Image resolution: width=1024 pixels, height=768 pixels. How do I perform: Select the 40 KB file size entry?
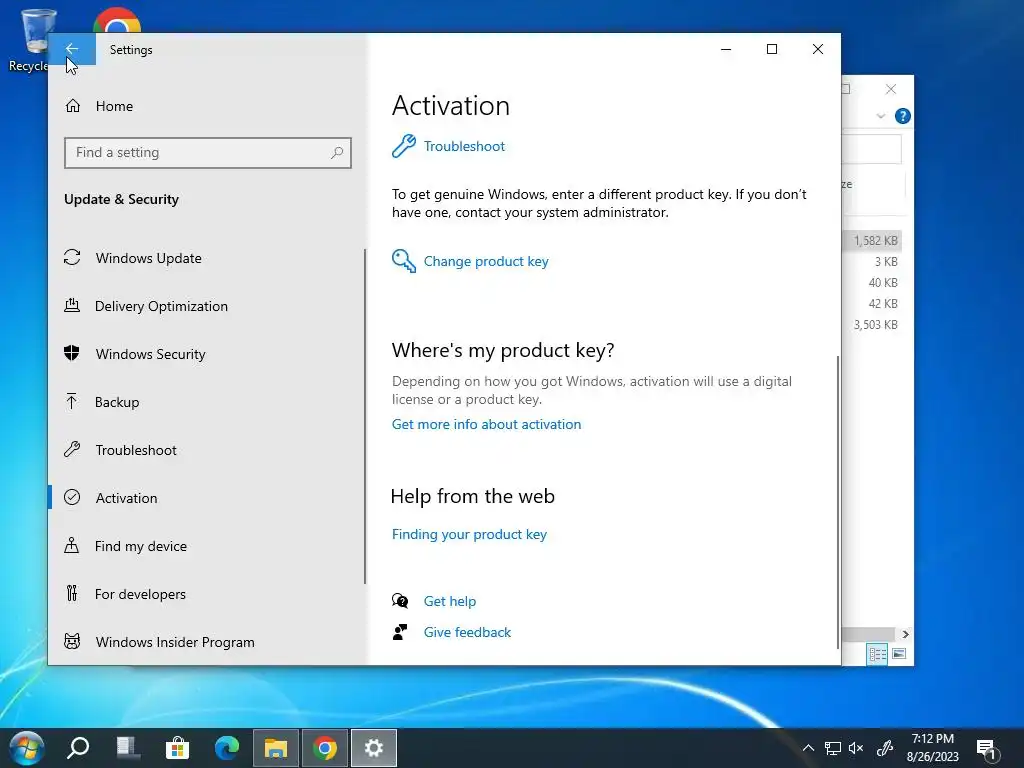pos(883,283)
